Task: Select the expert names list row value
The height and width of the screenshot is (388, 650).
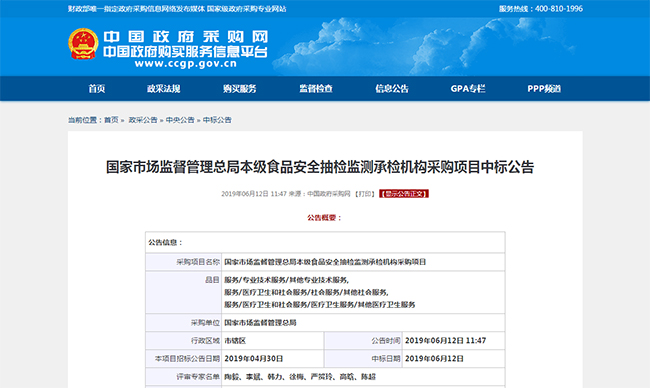Action: pos(300,377)
